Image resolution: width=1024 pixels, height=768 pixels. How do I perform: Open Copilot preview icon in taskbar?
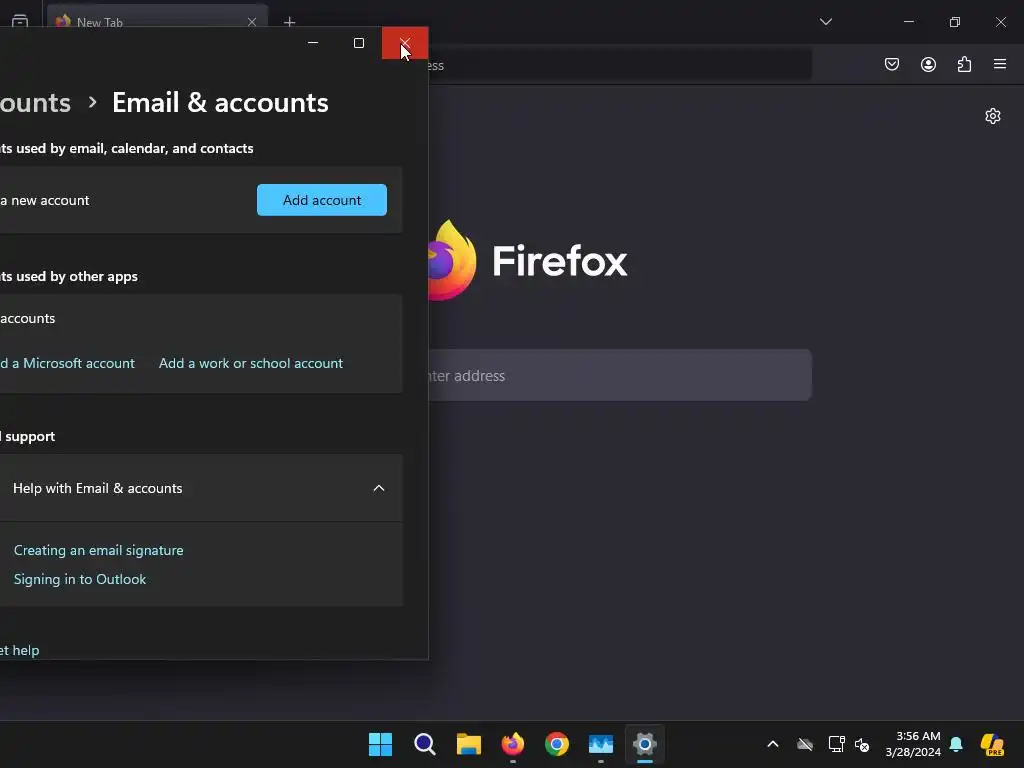pos(993,744)
